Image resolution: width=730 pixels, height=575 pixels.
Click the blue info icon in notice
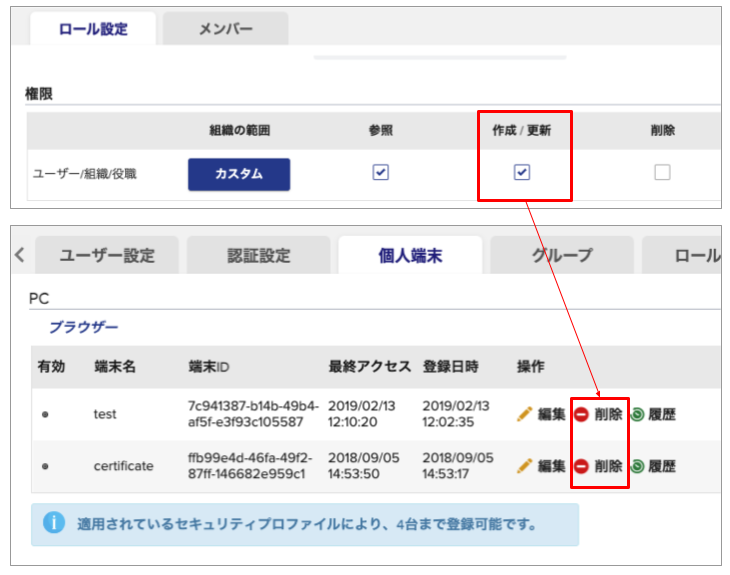(54, 522)
